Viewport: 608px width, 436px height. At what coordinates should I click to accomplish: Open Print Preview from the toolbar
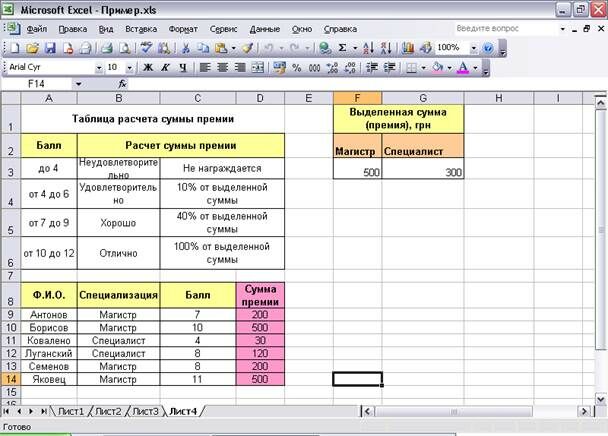point(124,48)
